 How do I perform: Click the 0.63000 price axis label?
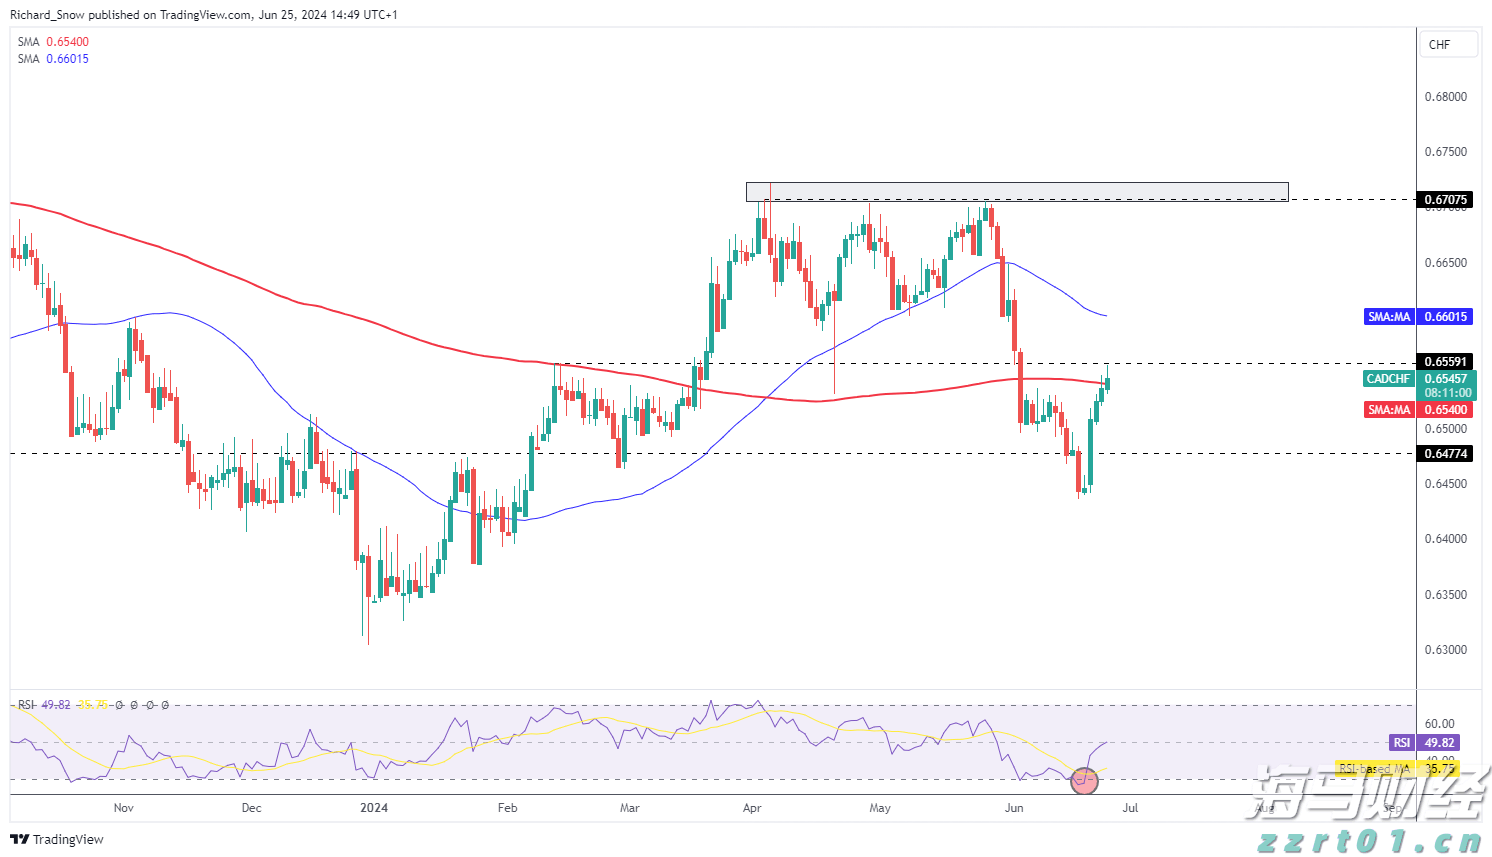[x=1446, y=650]
